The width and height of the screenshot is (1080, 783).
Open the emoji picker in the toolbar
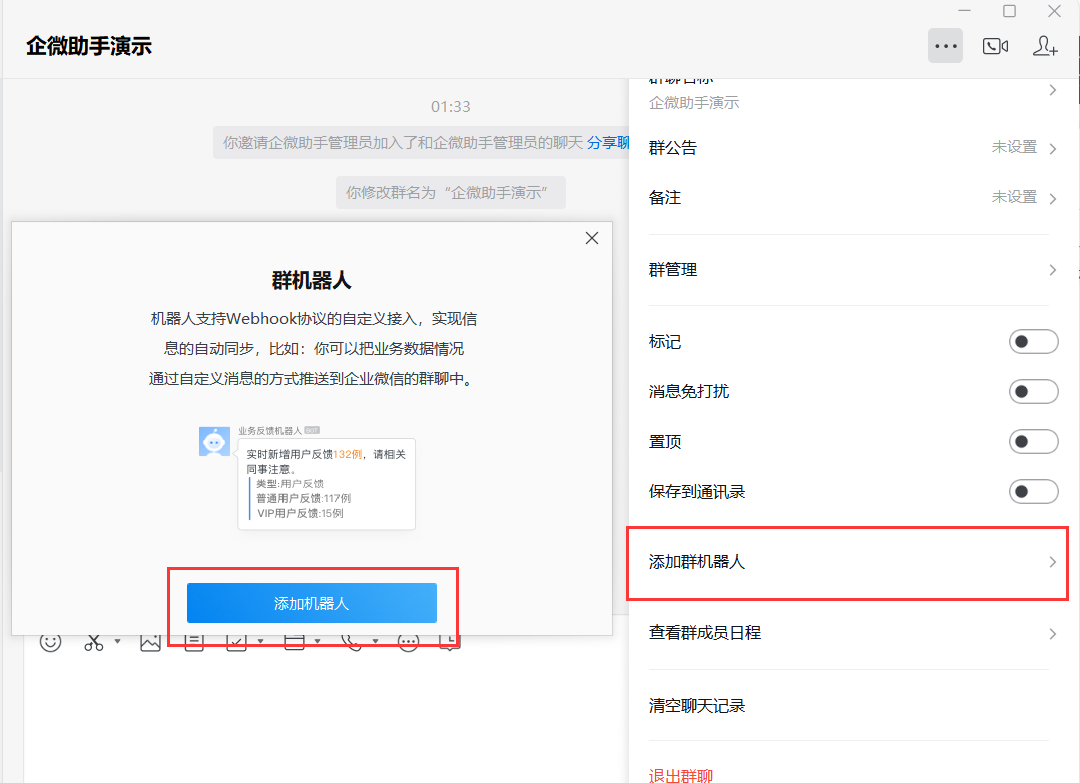tap(50, 643)
